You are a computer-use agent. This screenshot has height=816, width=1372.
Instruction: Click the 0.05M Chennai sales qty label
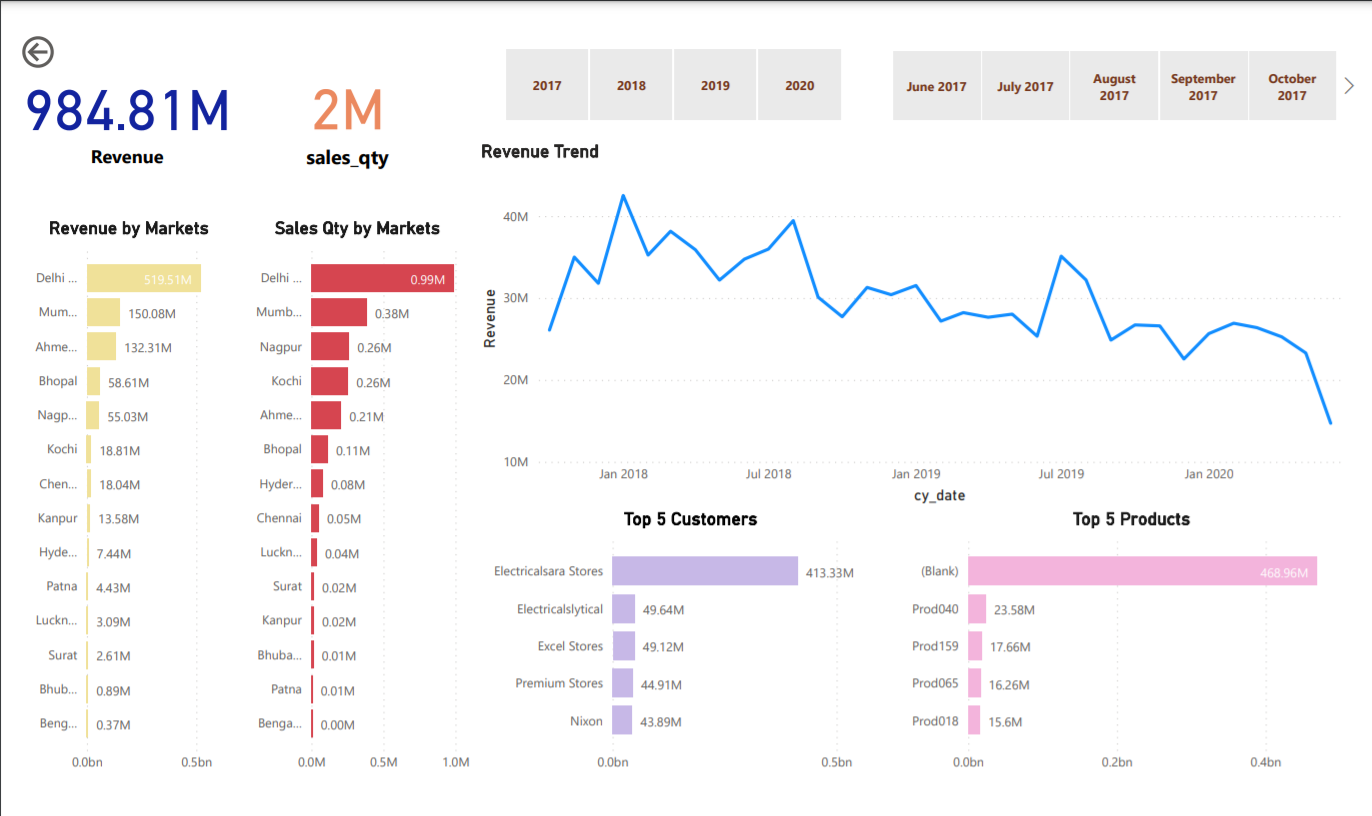click(x=345, y=519)
